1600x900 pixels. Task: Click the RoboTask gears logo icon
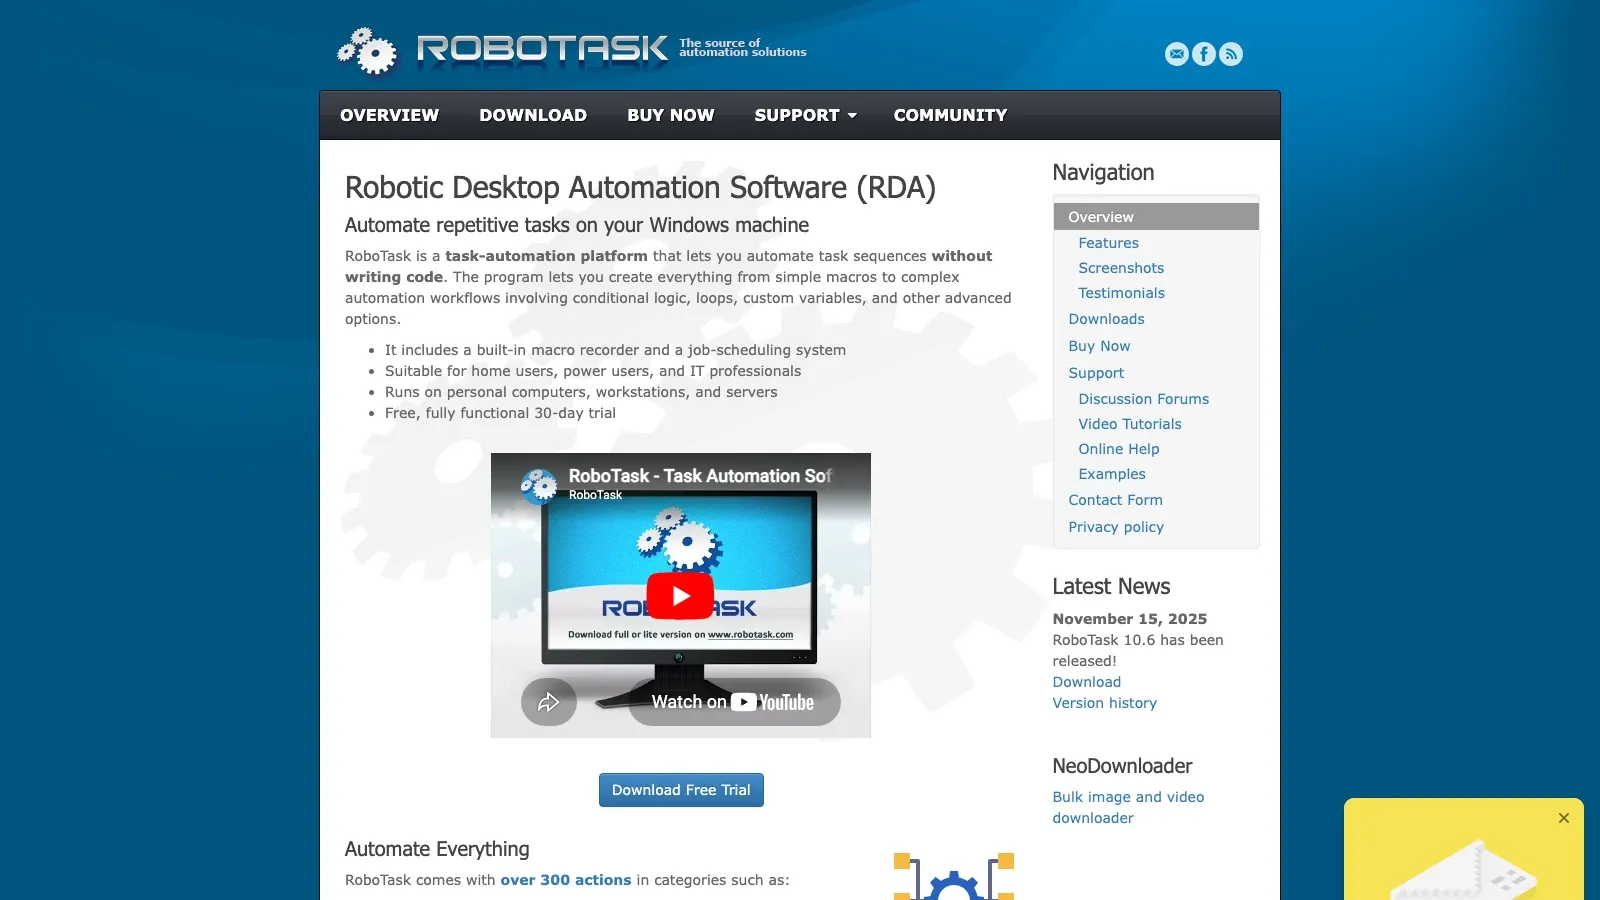tap(367, 51)
